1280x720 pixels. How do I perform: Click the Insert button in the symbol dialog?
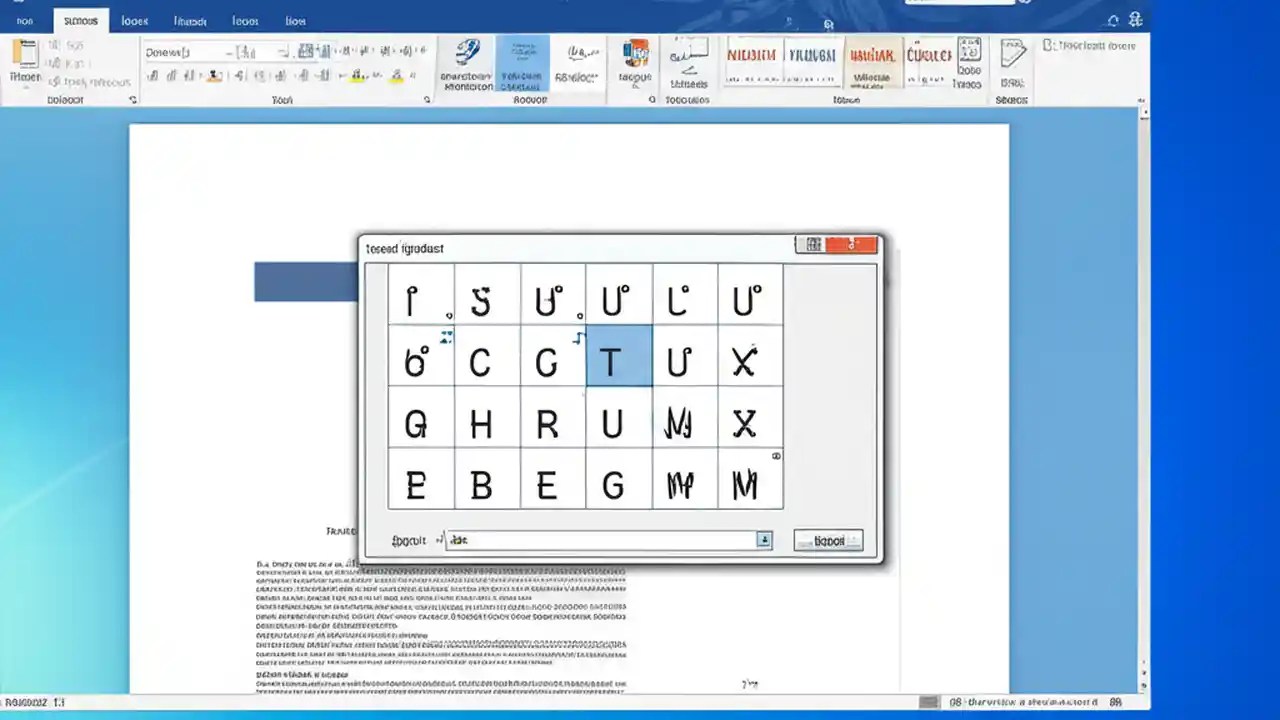click(828, 540)
